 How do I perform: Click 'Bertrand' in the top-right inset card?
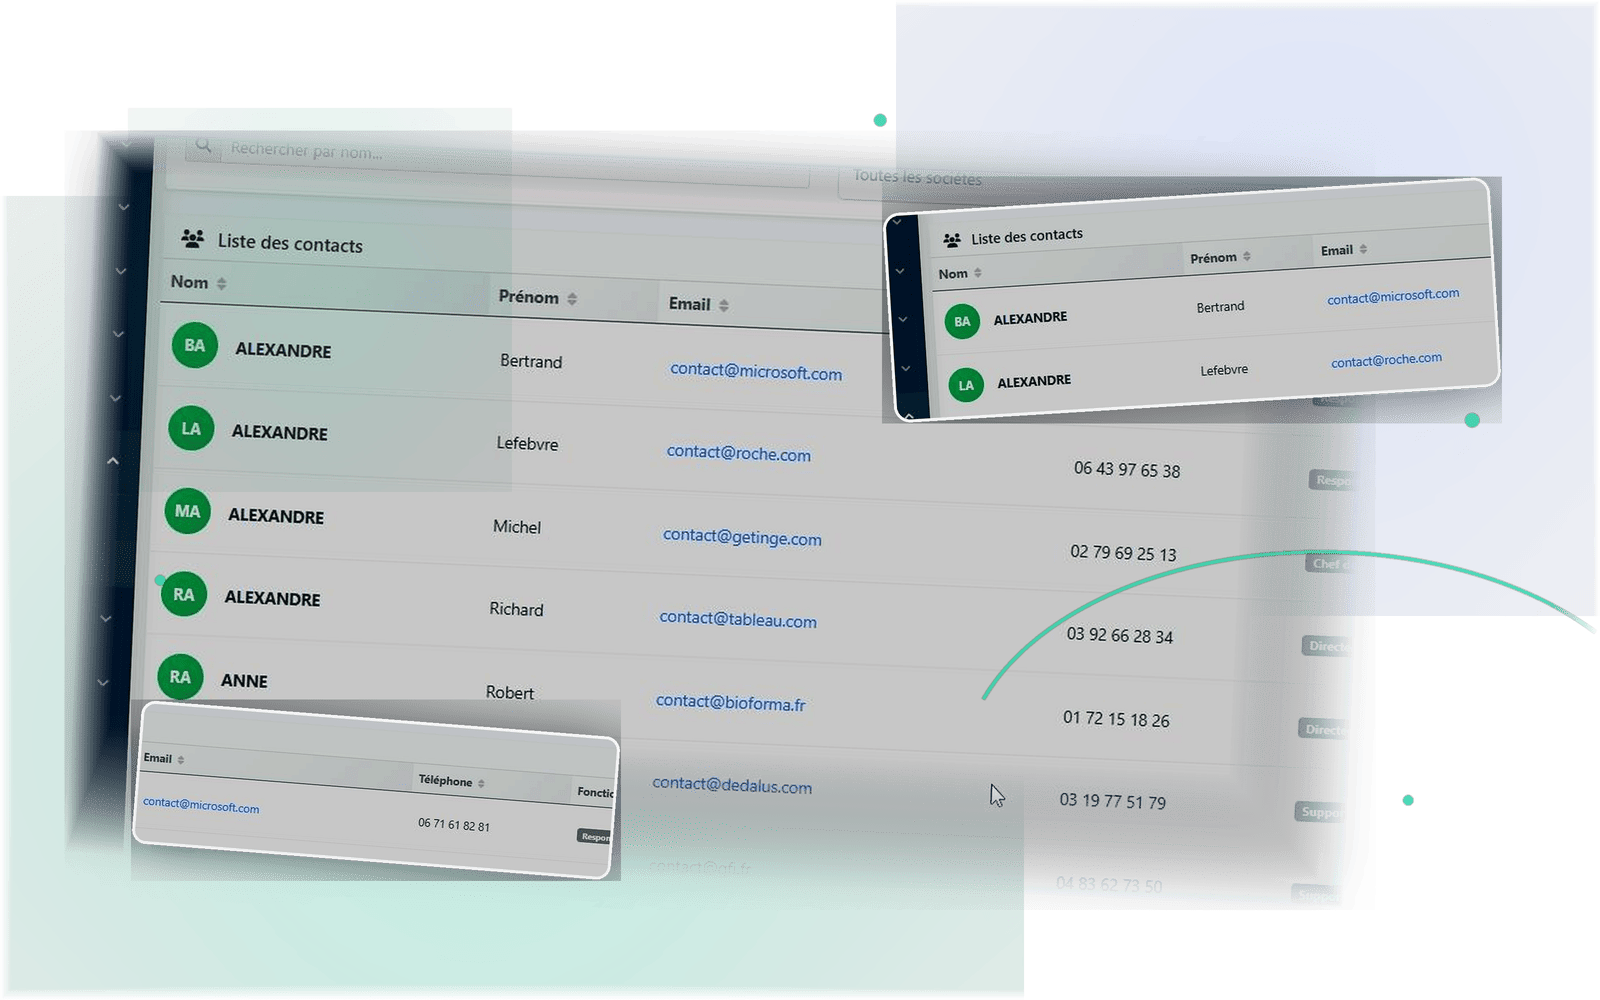pos(1220,307)
